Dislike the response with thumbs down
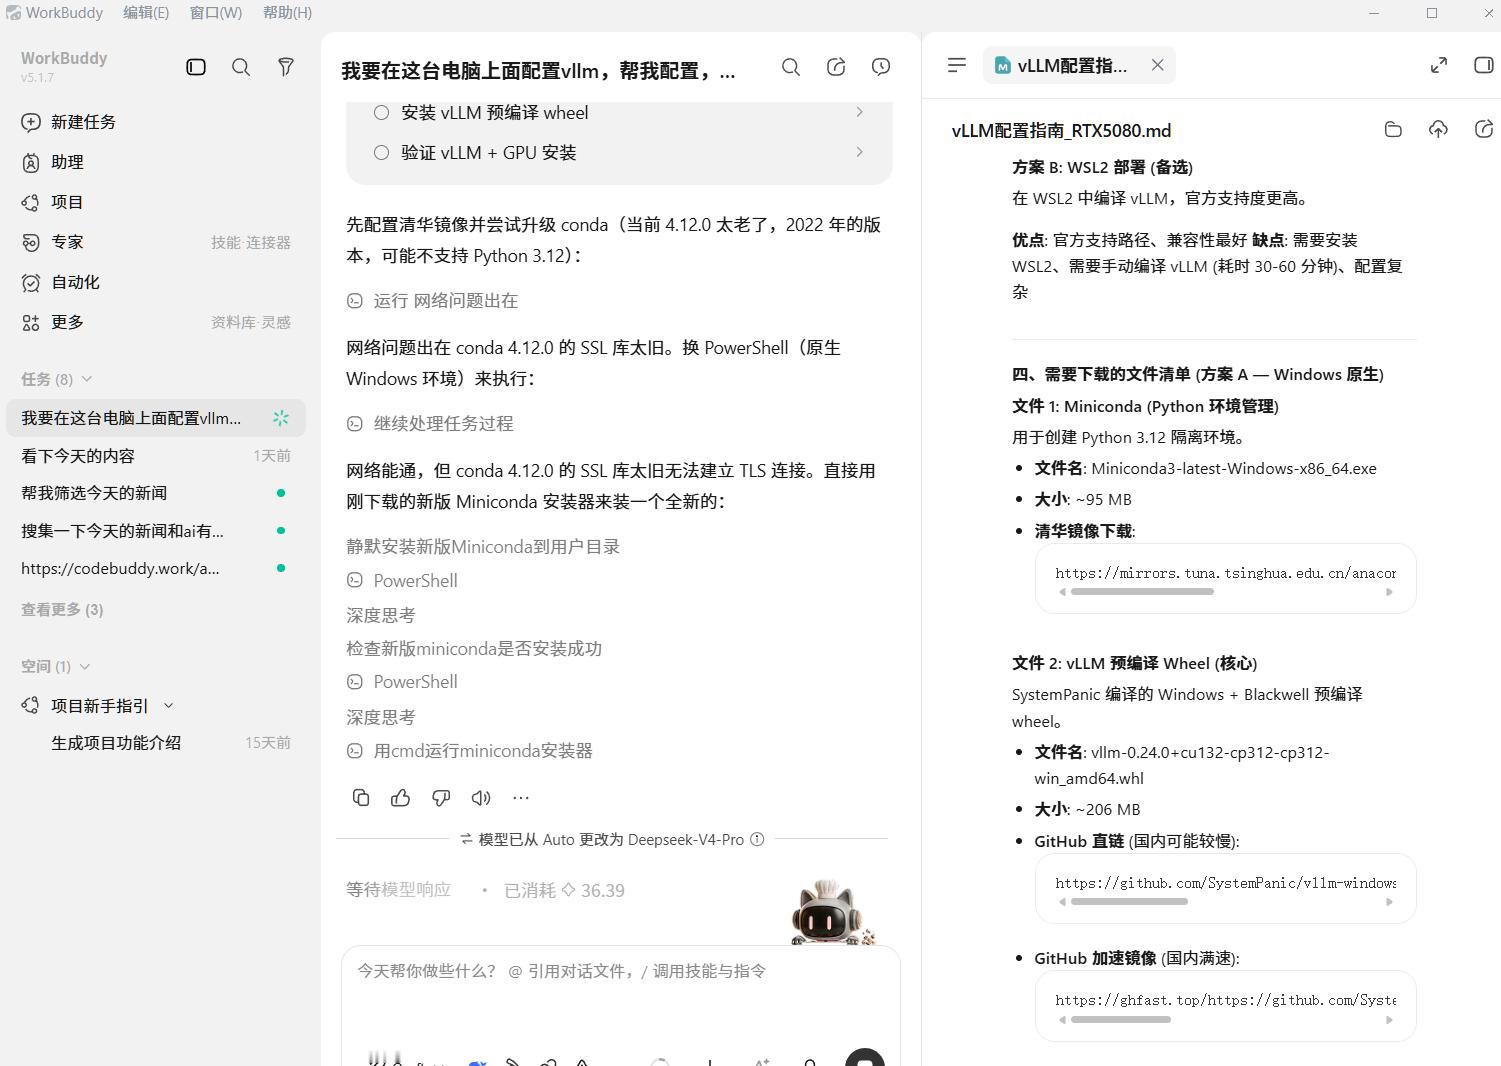 (x=441, y=797)
